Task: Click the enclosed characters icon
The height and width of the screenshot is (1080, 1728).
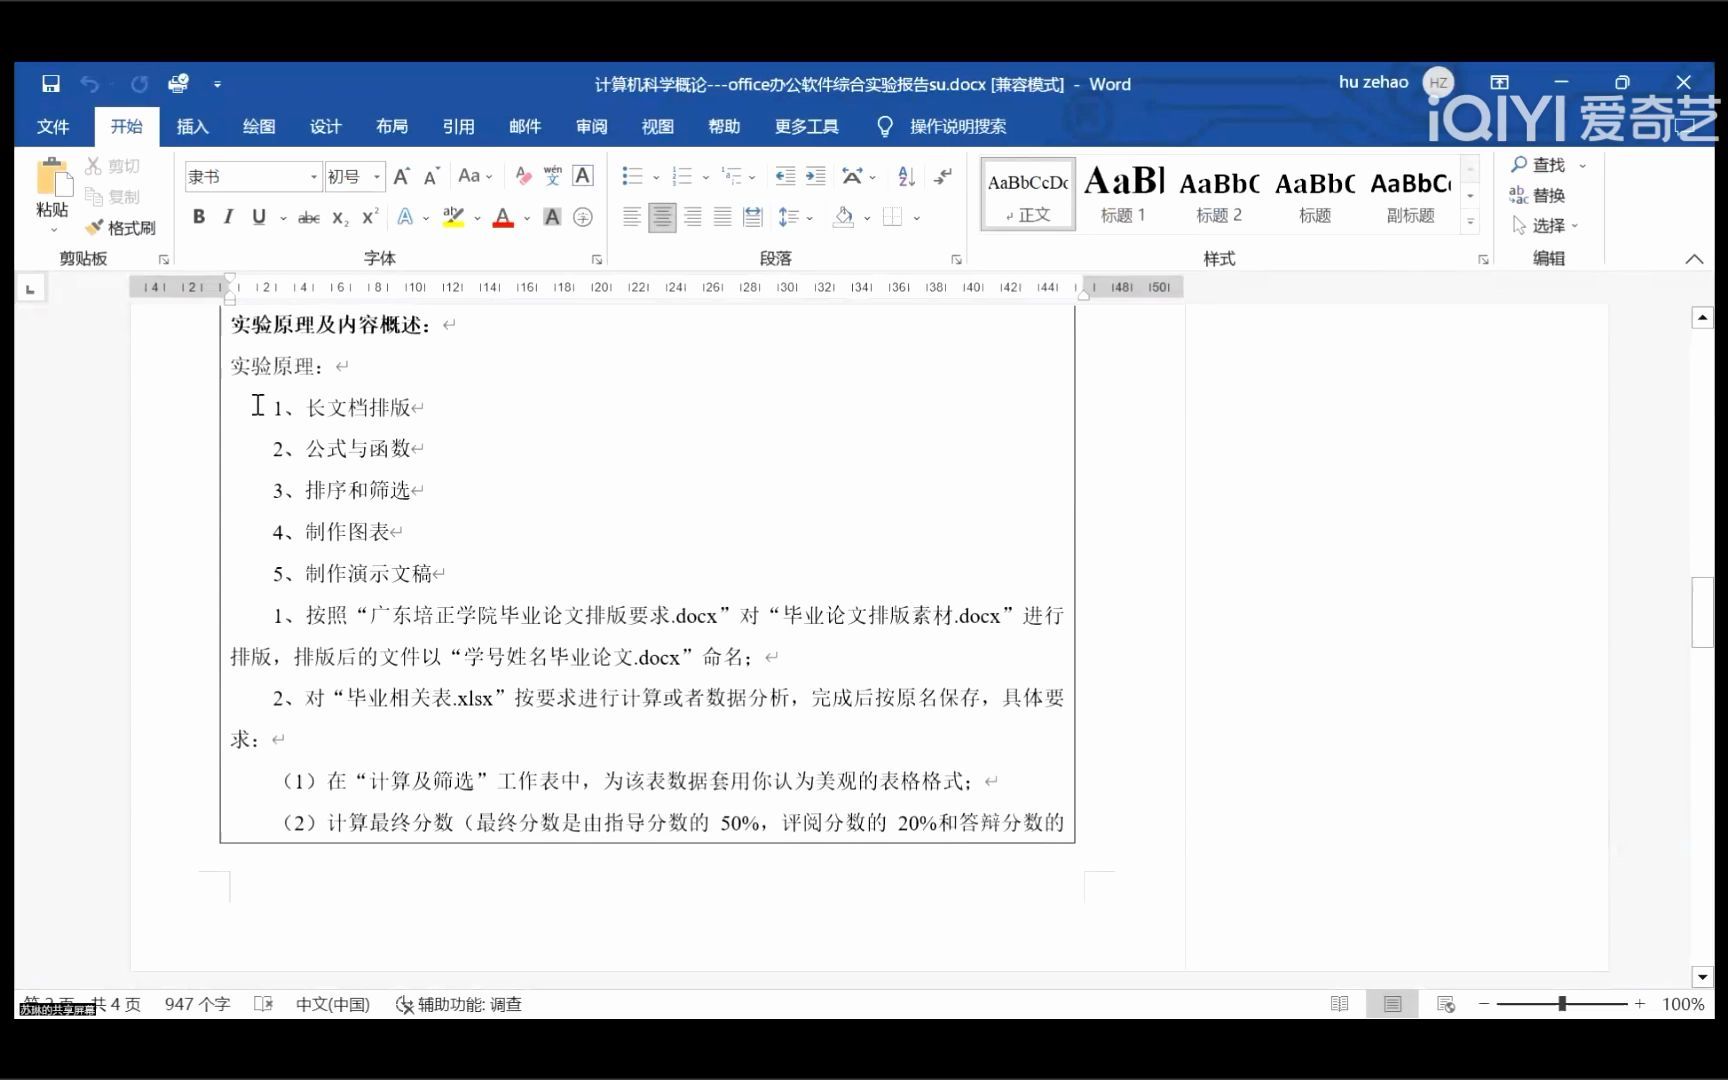Action: 583,217
